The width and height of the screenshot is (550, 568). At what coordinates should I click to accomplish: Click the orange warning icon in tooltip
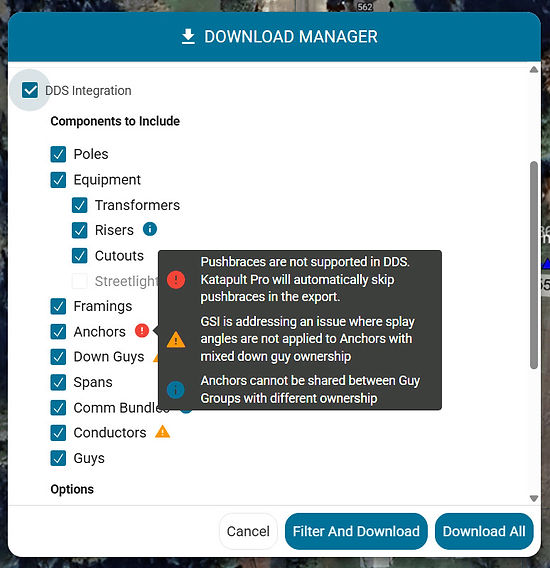[176, 339]
